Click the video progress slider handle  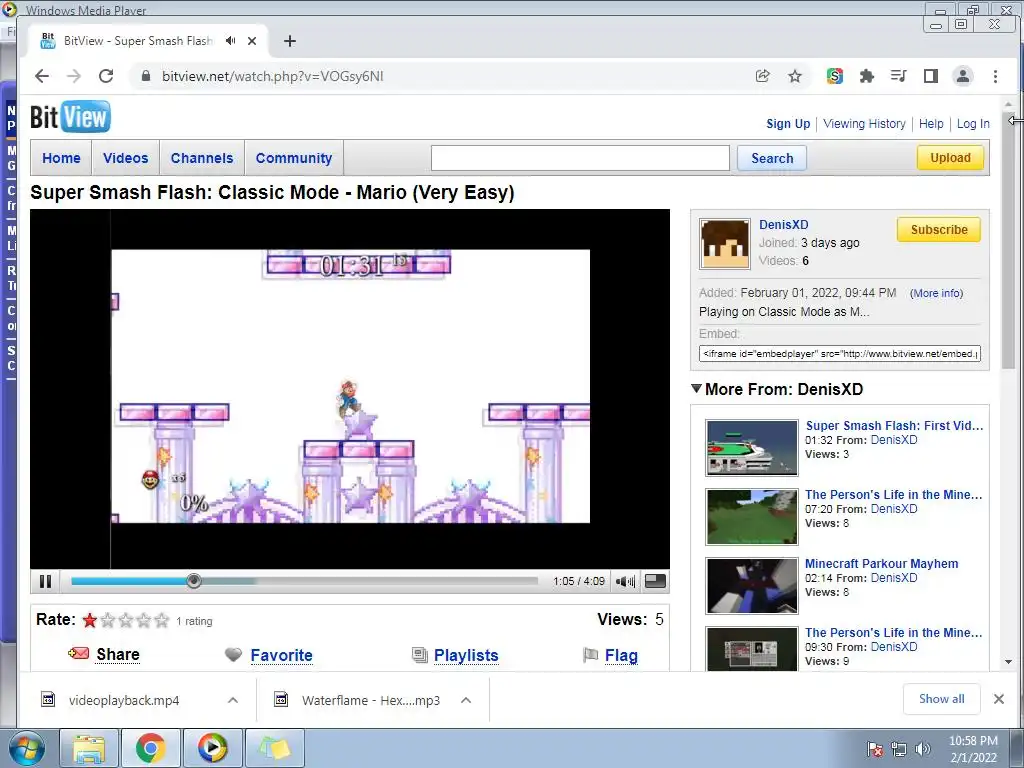[193, 581]
